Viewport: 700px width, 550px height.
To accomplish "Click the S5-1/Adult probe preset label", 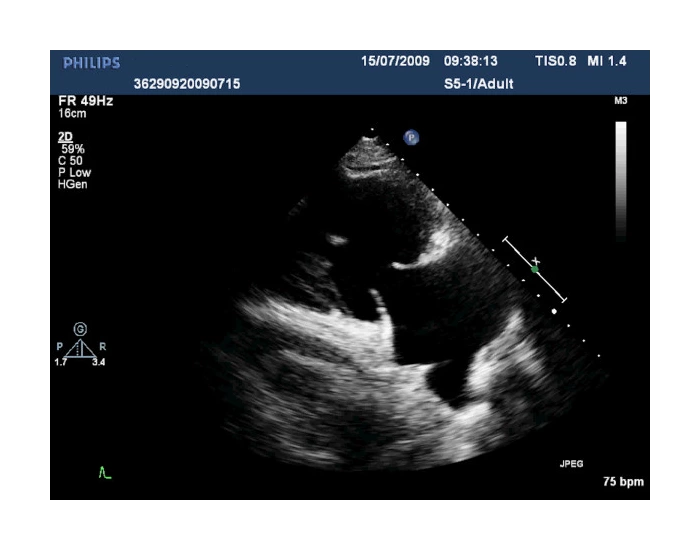I will pyautogui.click(x=479, y=84).
